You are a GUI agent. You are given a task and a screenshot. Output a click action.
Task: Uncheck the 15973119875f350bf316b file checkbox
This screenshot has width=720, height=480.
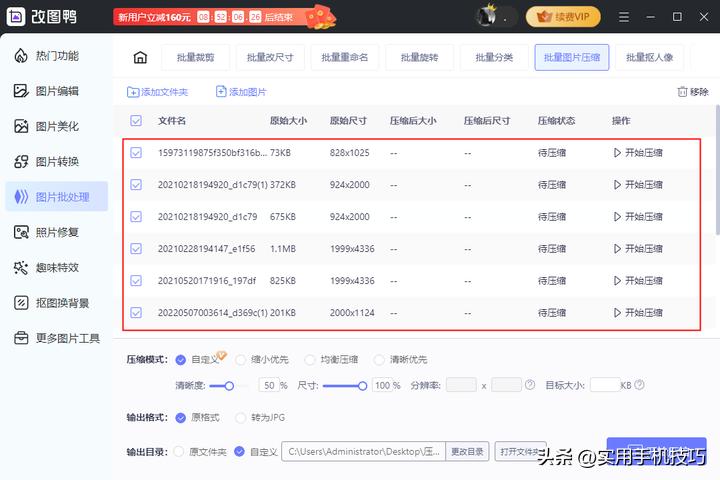(136, 152)
